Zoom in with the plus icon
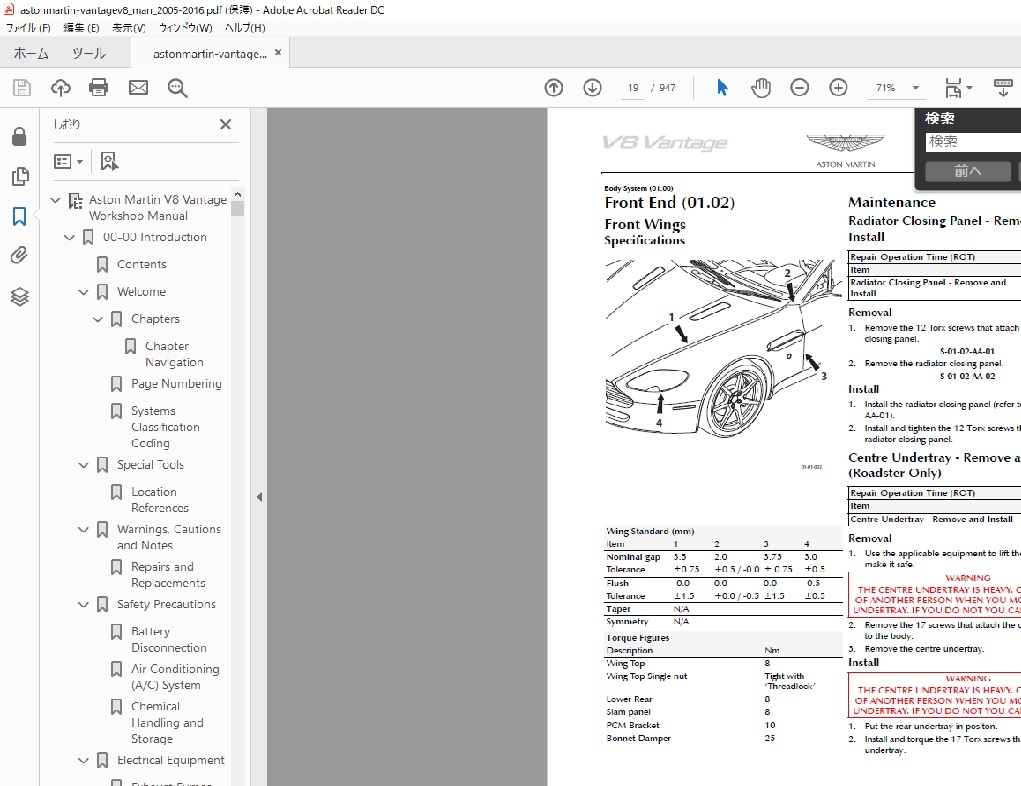 (838, 87)
